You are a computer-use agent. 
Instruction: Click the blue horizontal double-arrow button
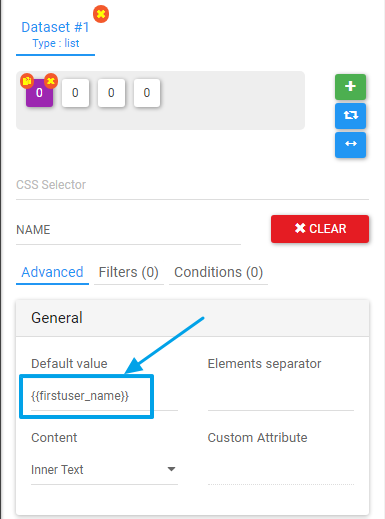tap(350, 145)
